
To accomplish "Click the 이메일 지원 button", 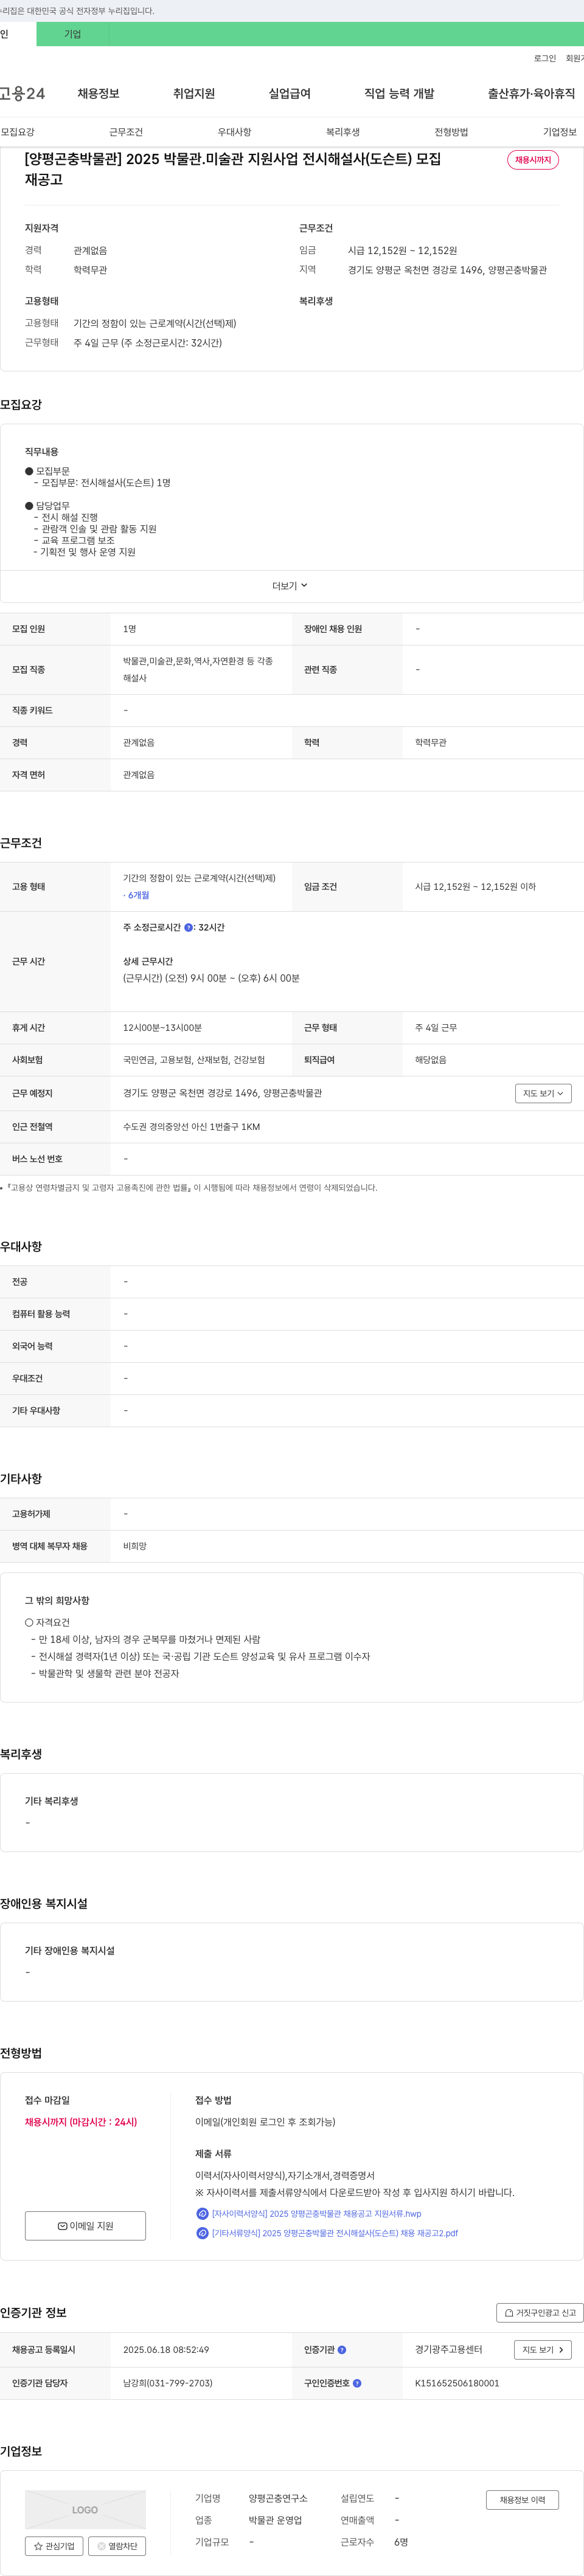I will pyautogui.click(x=85, y=2226).
